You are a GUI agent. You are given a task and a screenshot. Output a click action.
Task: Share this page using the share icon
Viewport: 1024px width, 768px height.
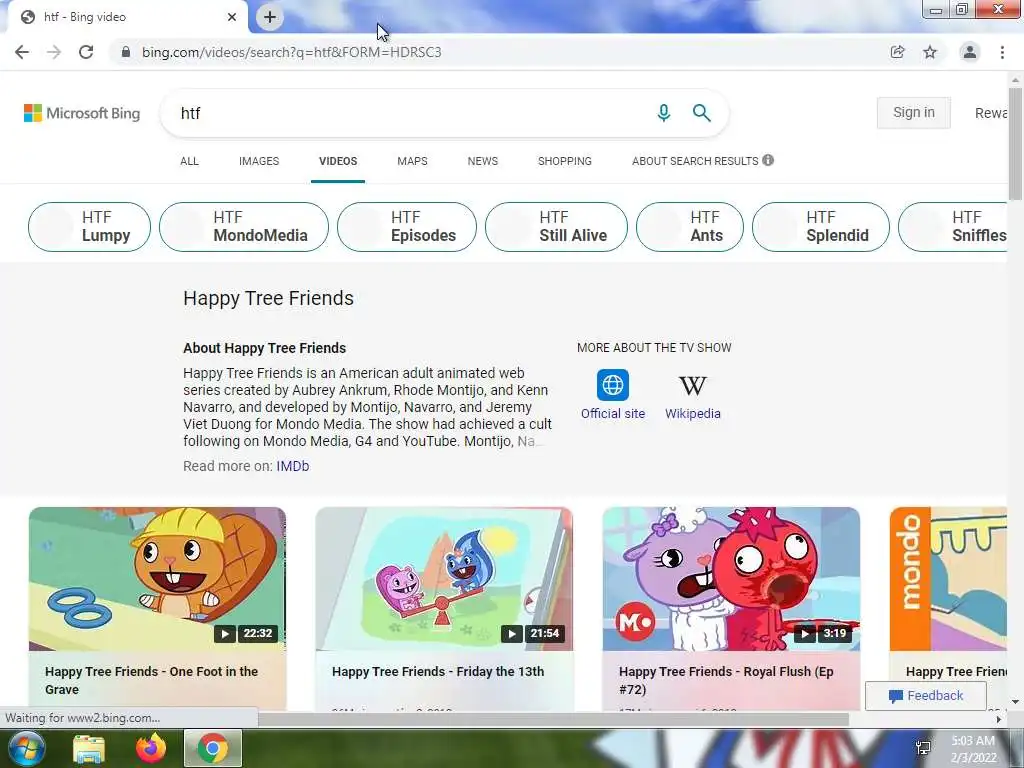point(897,52)
